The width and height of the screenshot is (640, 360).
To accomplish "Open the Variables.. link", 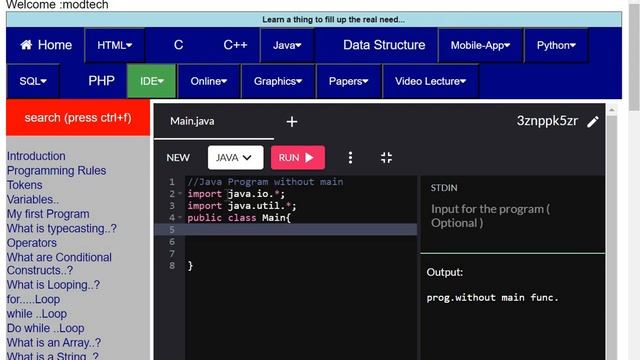I will click(x=33, y=200).
